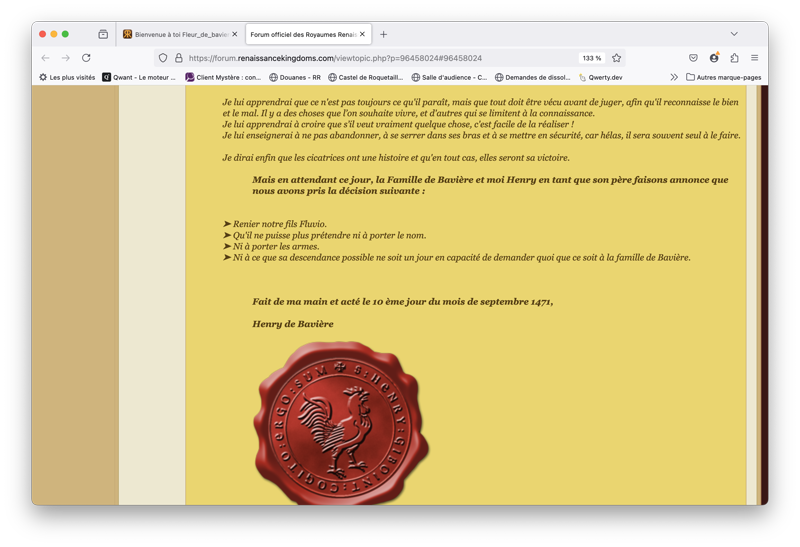The height and width of the screenshot is (547, 800).
Task: Open Salle d'audience bookmark
Action: tap(449, 78)
